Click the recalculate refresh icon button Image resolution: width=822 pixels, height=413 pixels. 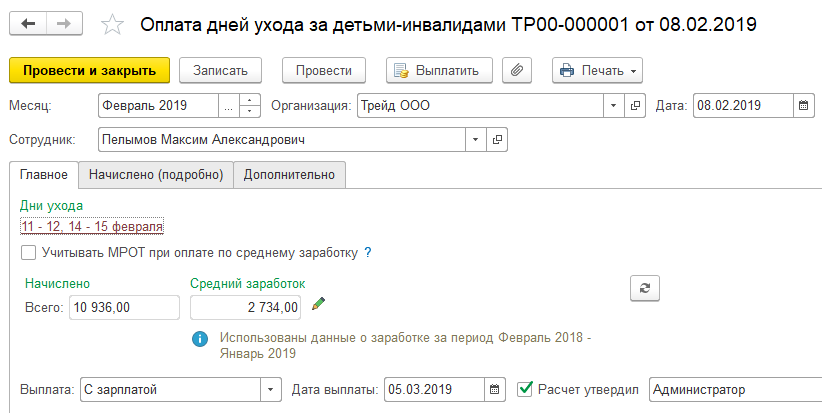pyautogui.click(x=645, y=288)
